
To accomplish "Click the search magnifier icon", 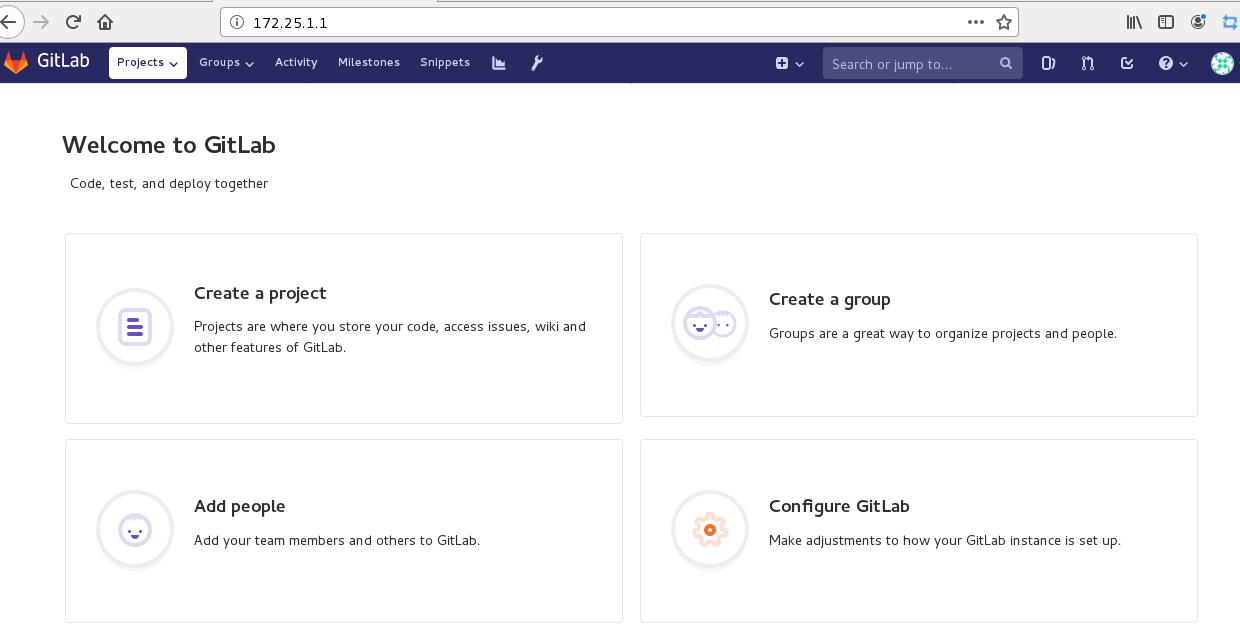I will coord(1006,63).
